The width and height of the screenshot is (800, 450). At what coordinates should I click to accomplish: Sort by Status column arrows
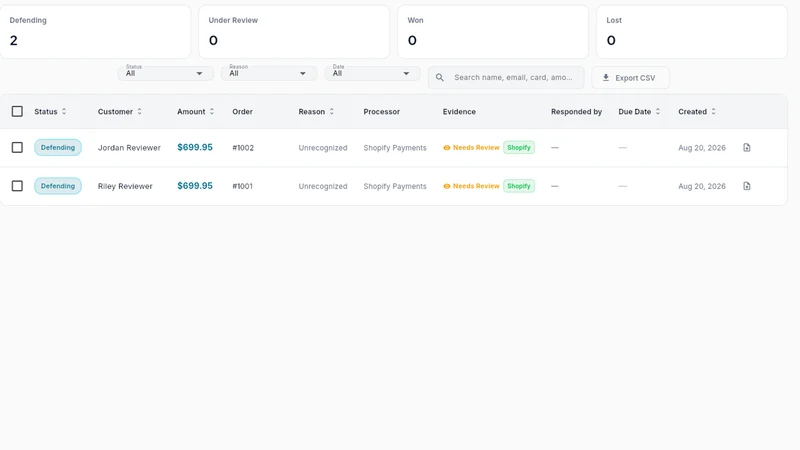[64, 111]
